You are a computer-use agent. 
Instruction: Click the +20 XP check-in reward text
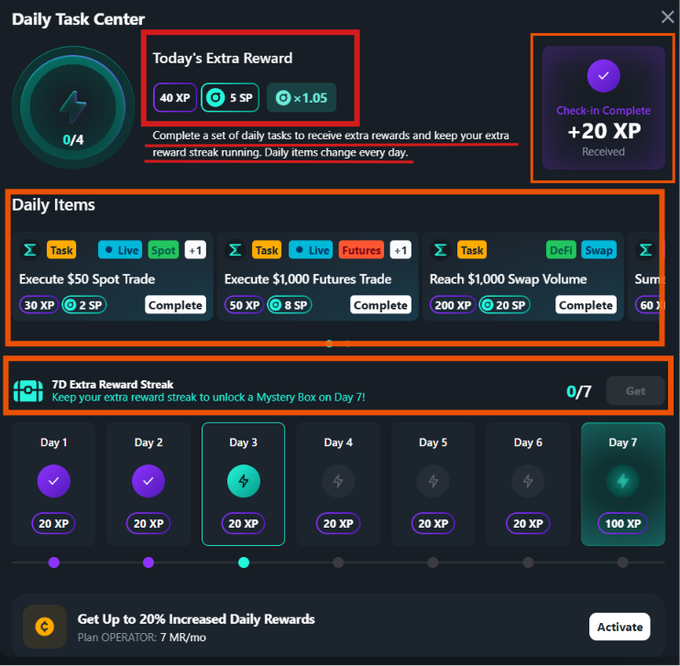604,131
